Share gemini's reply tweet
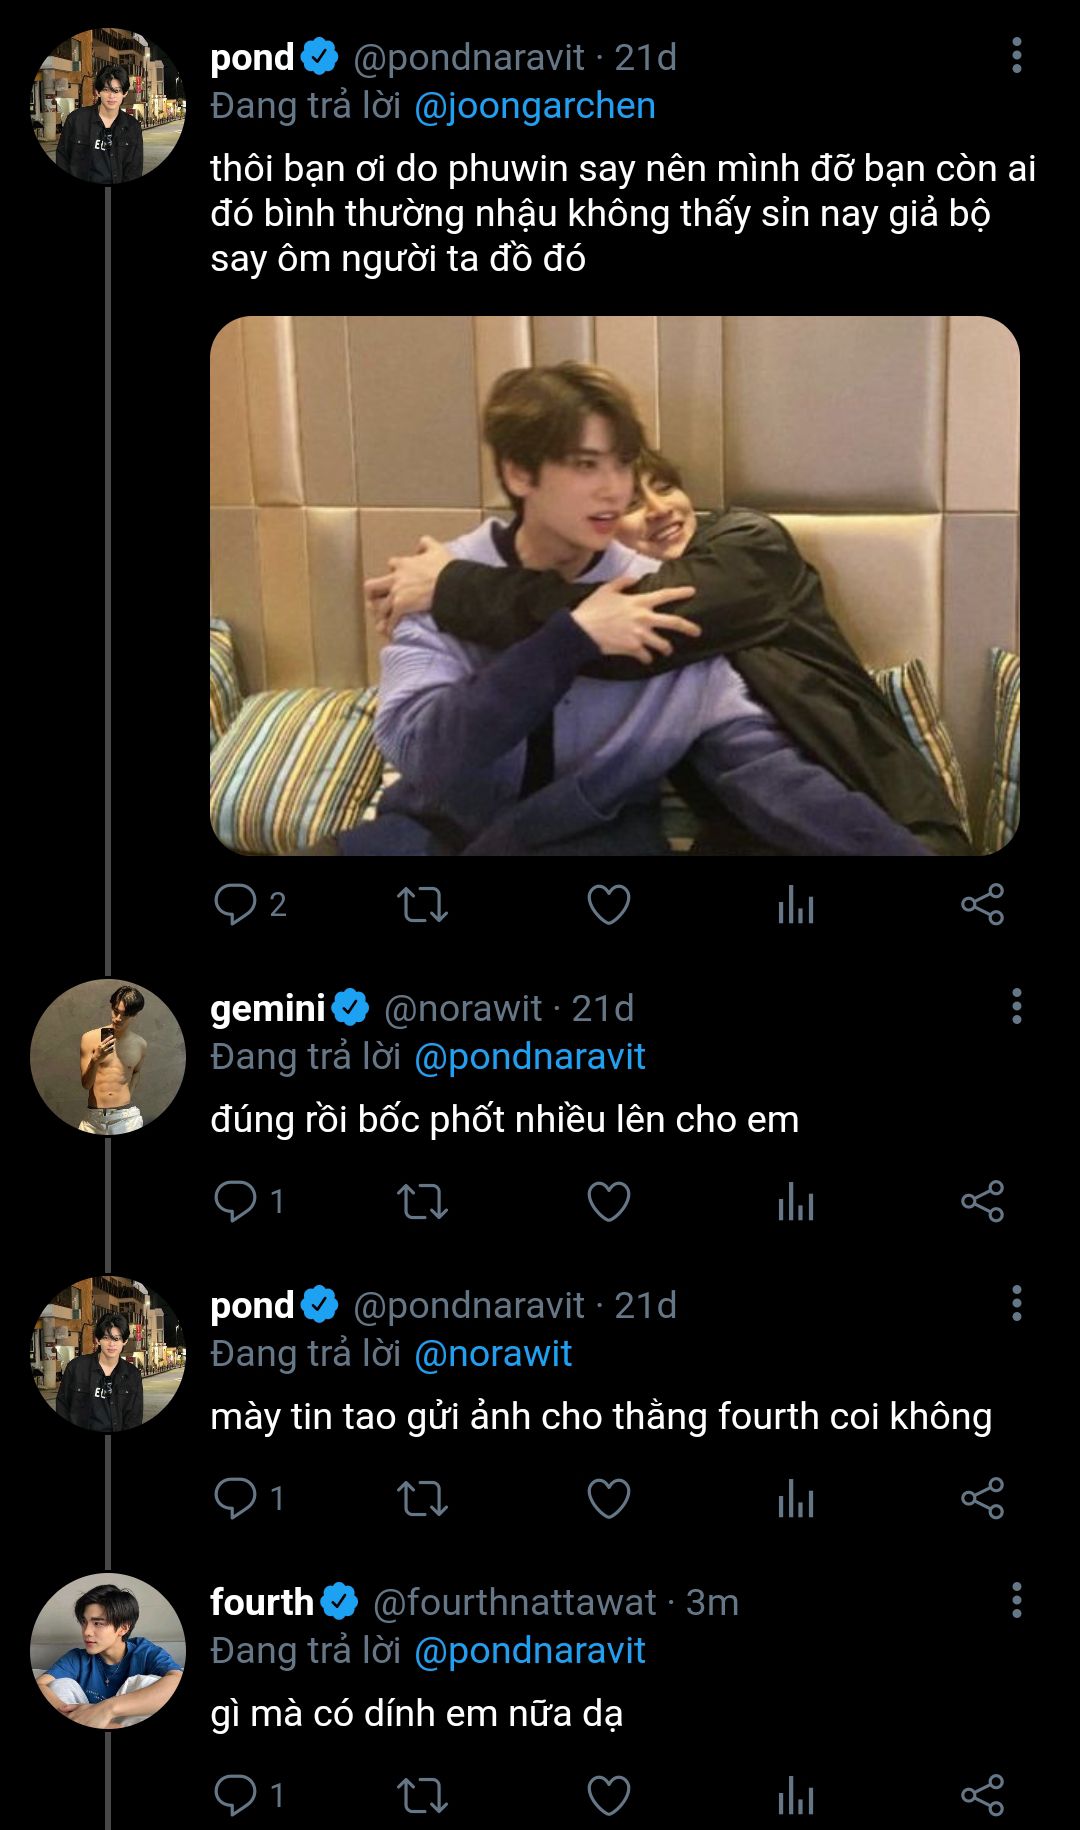 (982, 1201)
